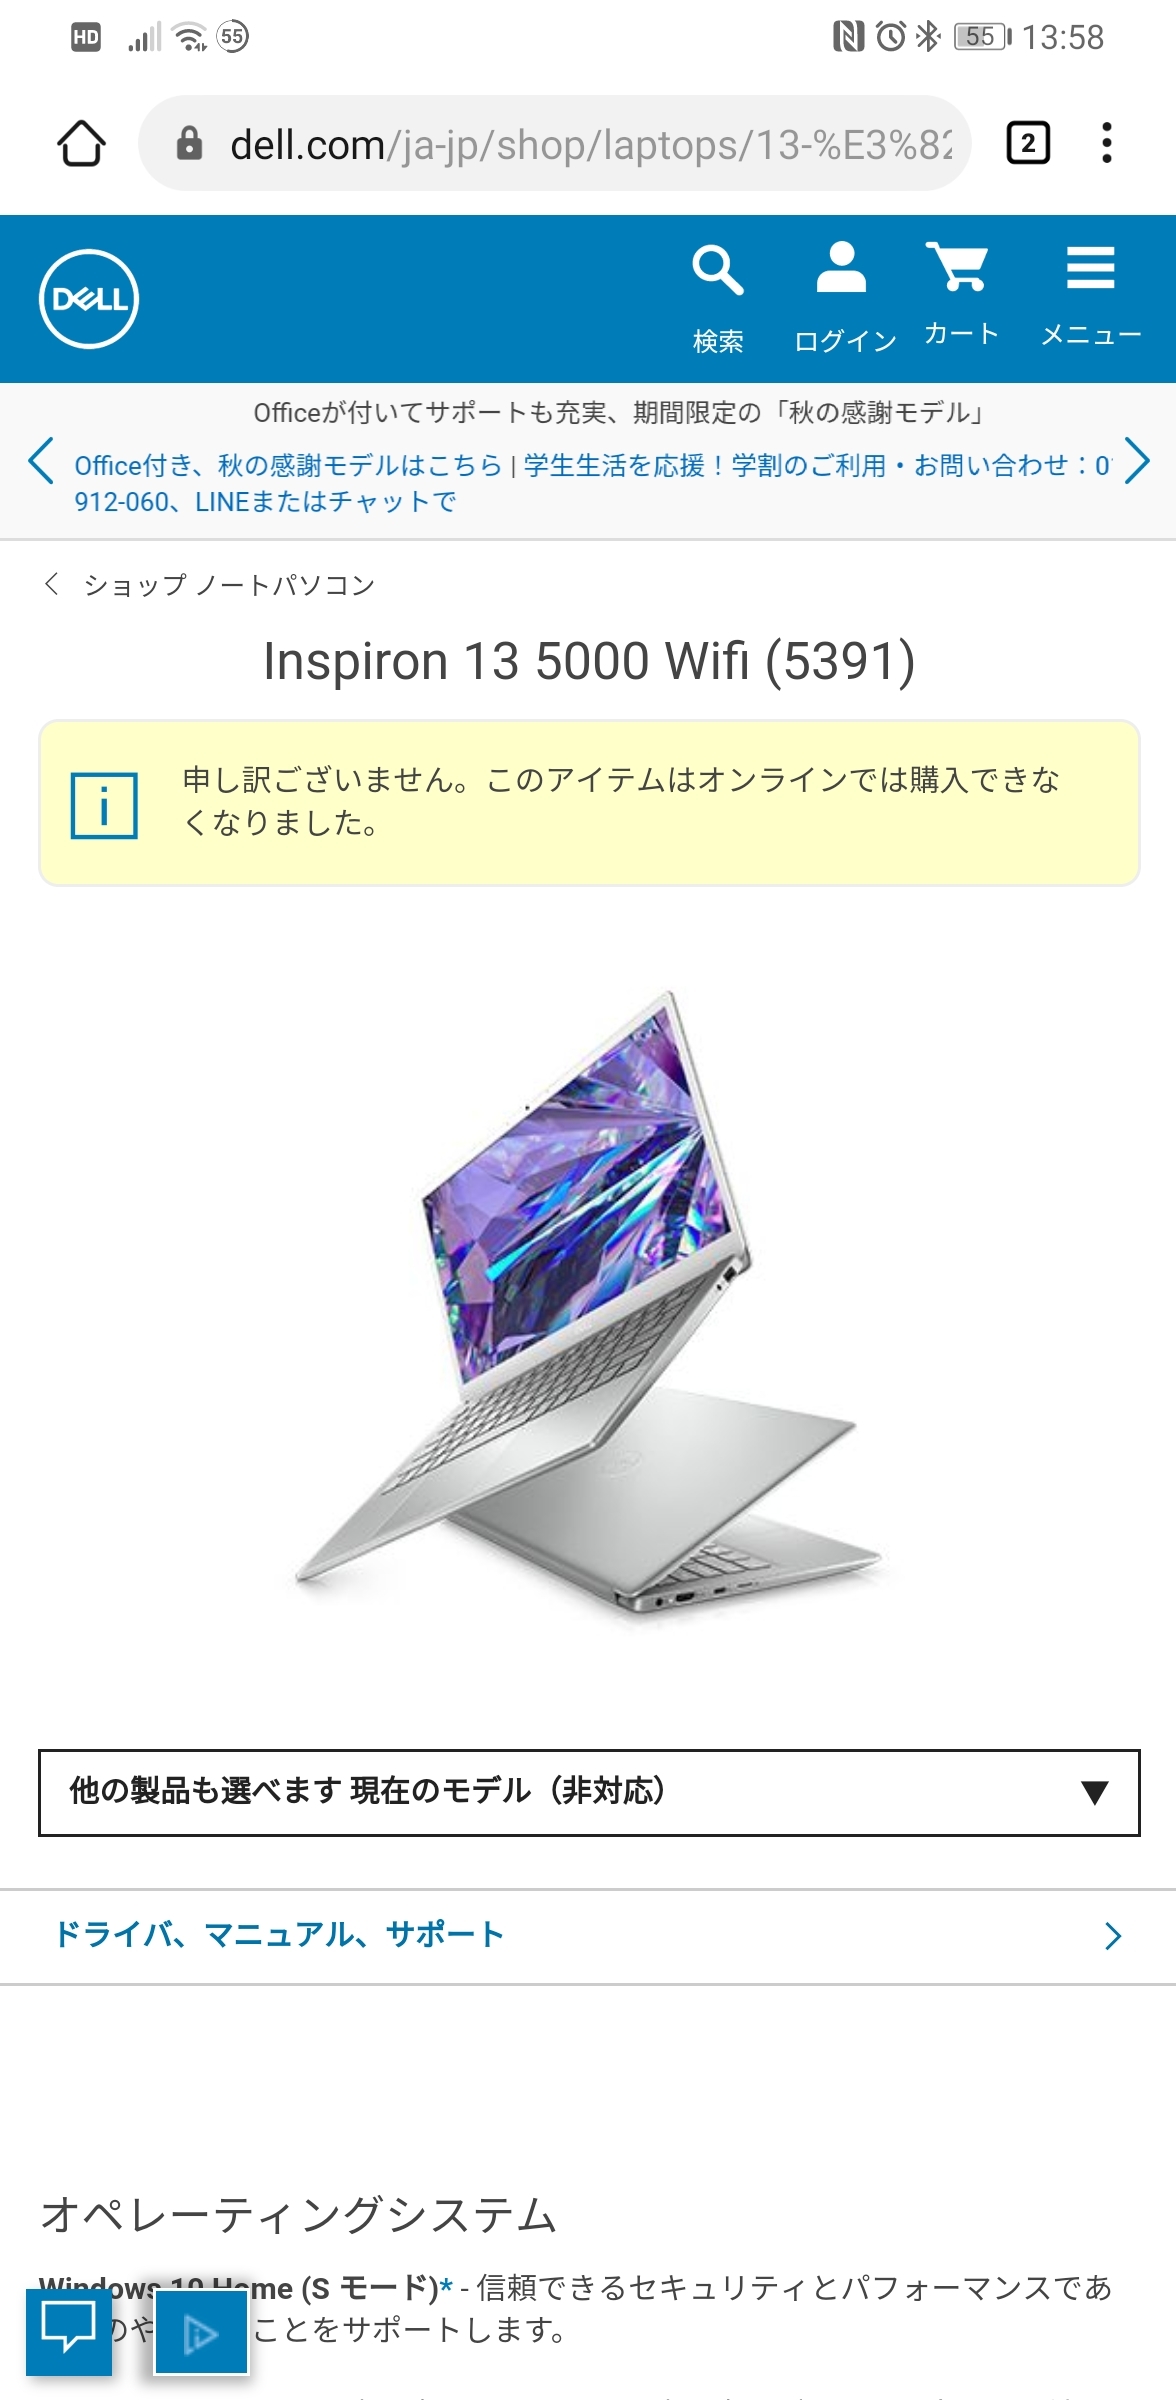Open ドライバ、マニュアル、サポート row
The height and width of the screenshot is (2400, 1176).
(x=588, y=1936)
